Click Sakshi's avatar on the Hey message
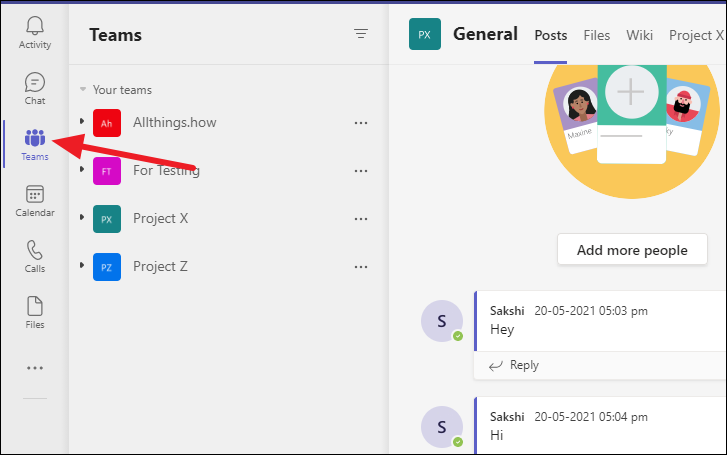Screen dimensions: 727x455 442,321
